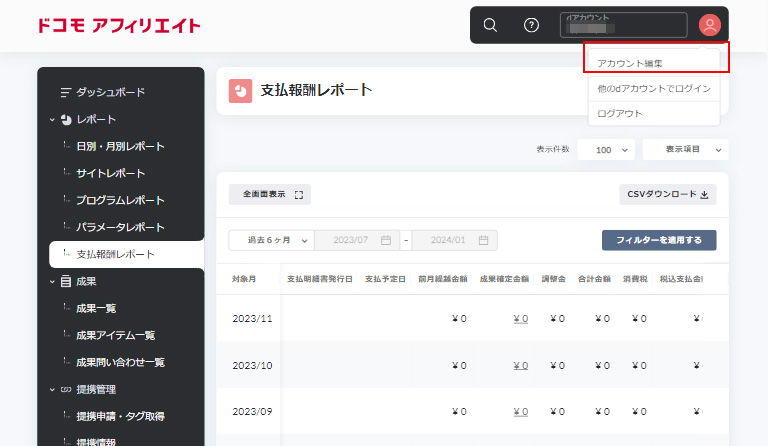This screenshot has width=768, height=446.
Task: Open calendar icon for 2023/07 start date
Action: tap(386, 240)
